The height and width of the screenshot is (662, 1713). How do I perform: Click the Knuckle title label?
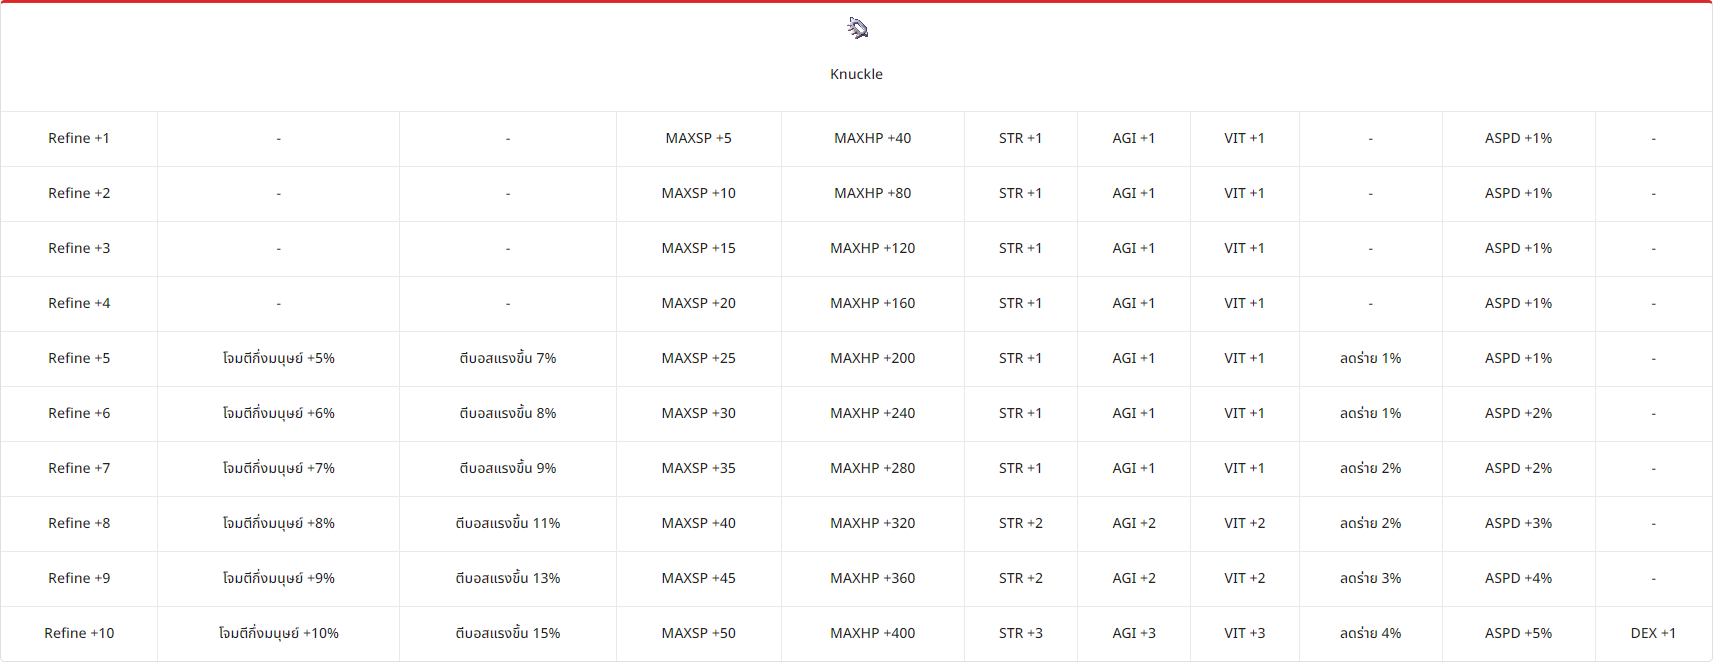point(856,74)
